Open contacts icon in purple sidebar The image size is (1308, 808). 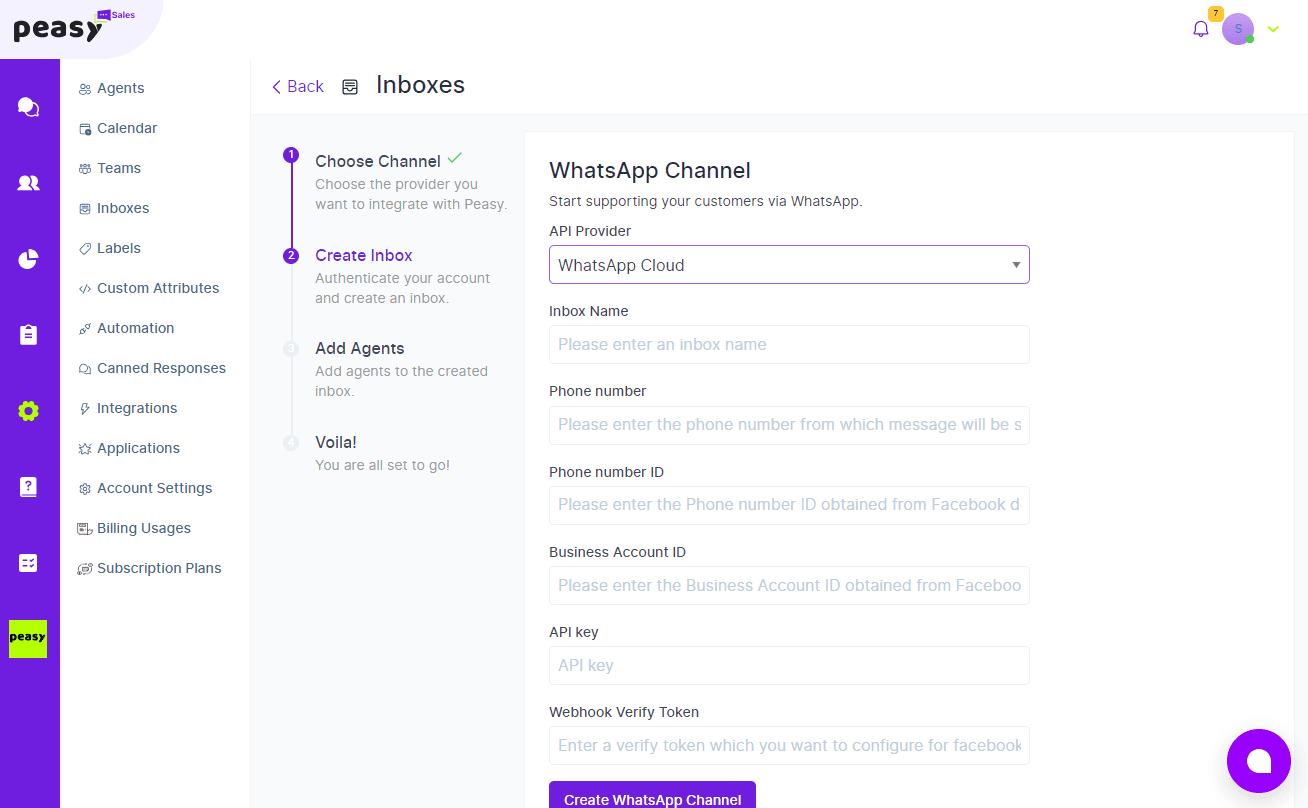click(x=29, y=183)
